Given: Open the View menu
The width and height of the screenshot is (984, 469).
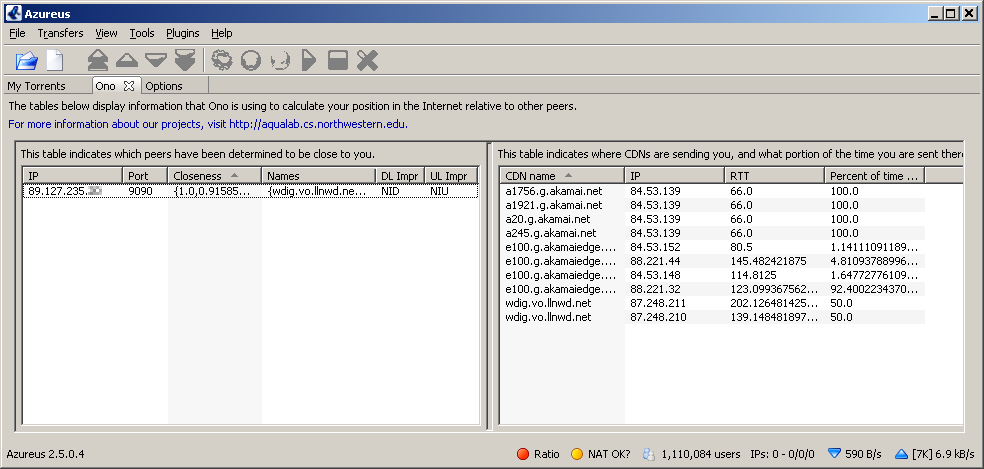Looking at the screenshot, I should (x=106, y=33).
